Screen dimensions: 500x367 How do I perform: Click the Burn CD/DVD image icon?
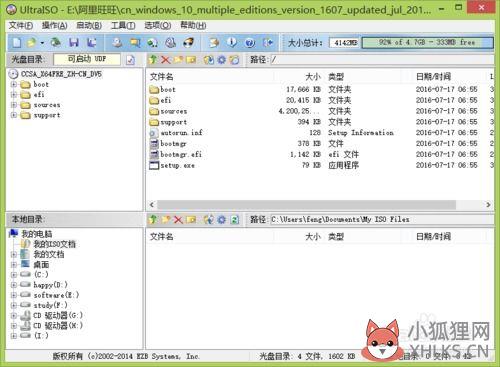point(189,42)
